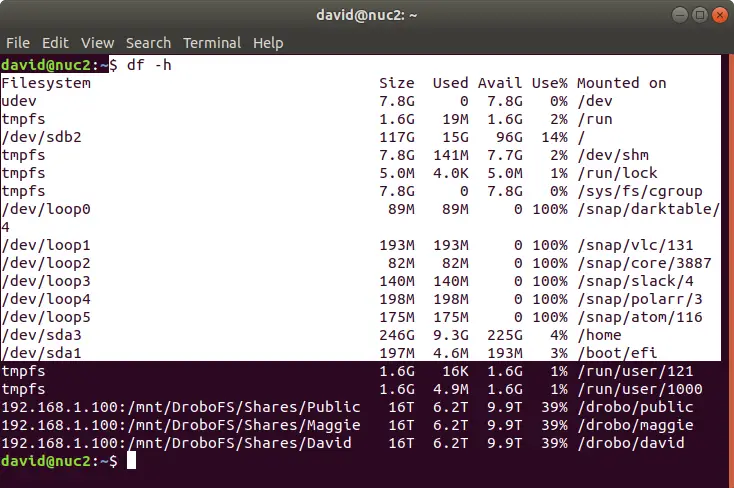Viewport: 734px width, 488px height.
Task: Click the '/run/user/1000' mount path
Action: (640, 389)
